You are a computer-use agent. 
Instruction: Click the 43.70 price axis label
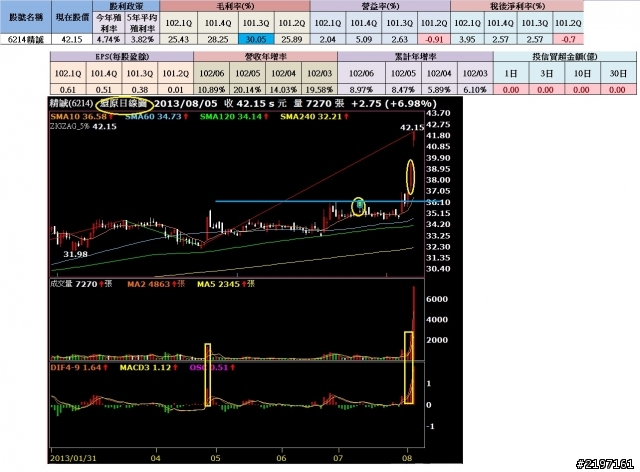[x=438, y=113]
